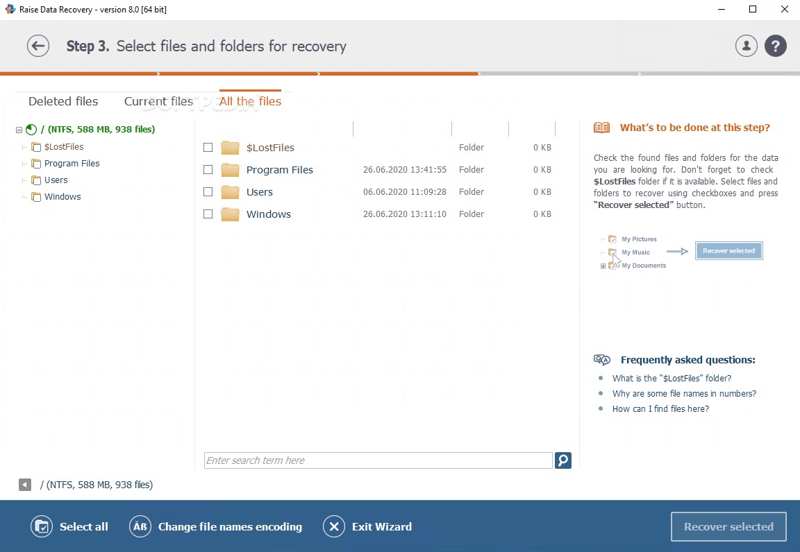Select the $LostFiles item in the tree
This screenshot has width=800, height=552.
(64, 147)
